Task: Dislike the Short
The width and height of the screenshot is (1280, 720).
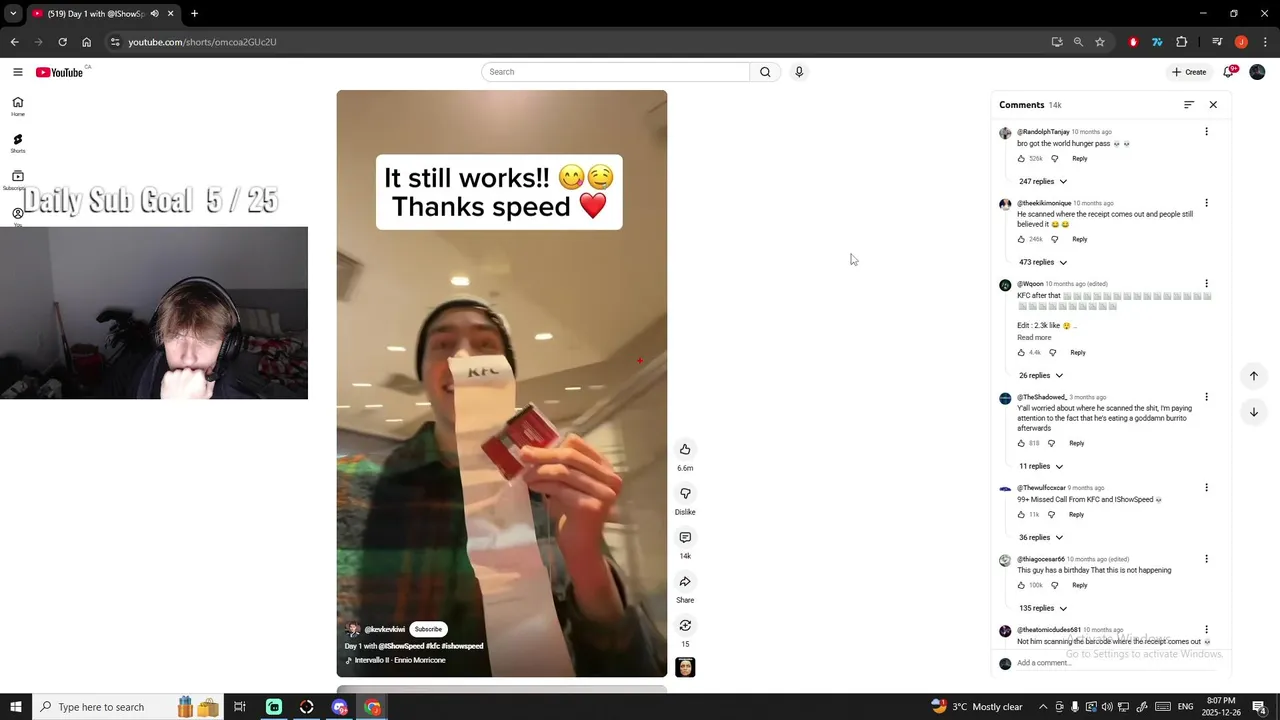Action: (685, 493)
